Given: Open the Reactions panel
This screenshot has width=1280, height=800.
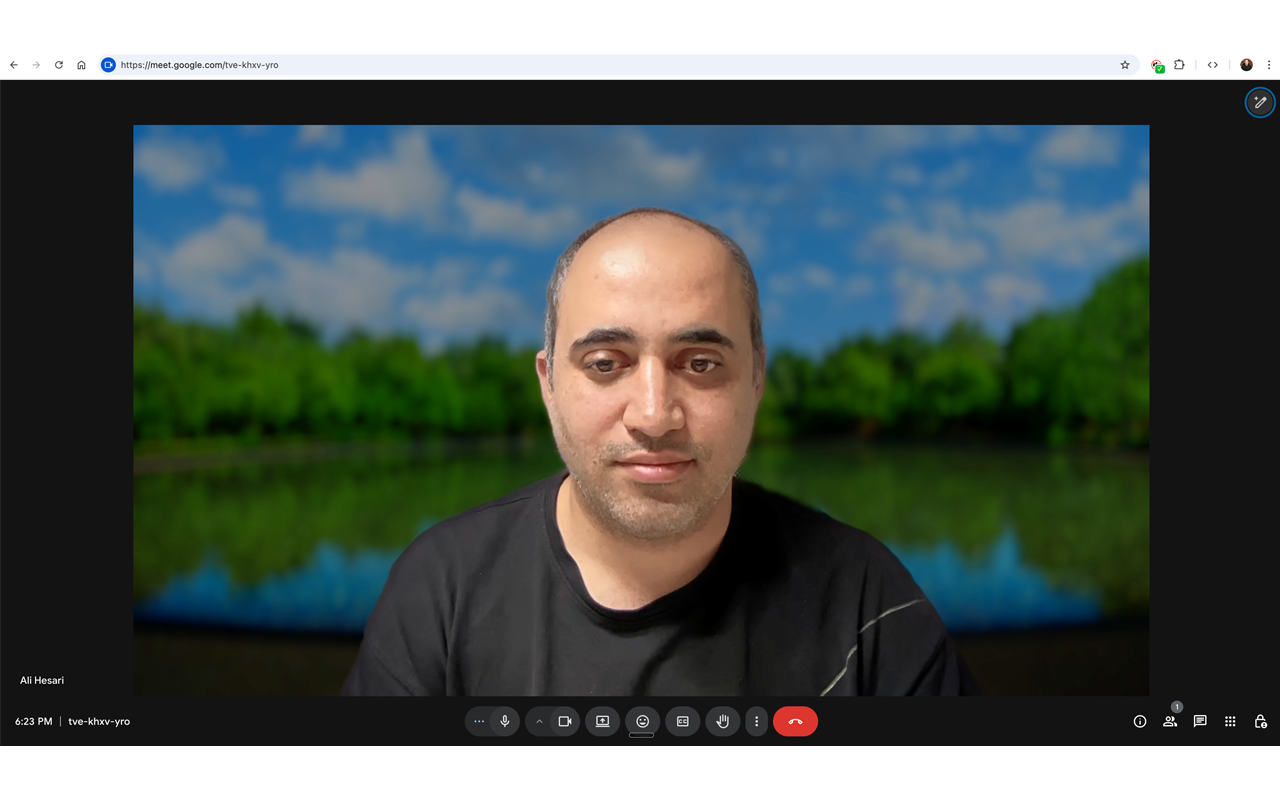Looking at the screenshot, I should (x=642, y=721).
